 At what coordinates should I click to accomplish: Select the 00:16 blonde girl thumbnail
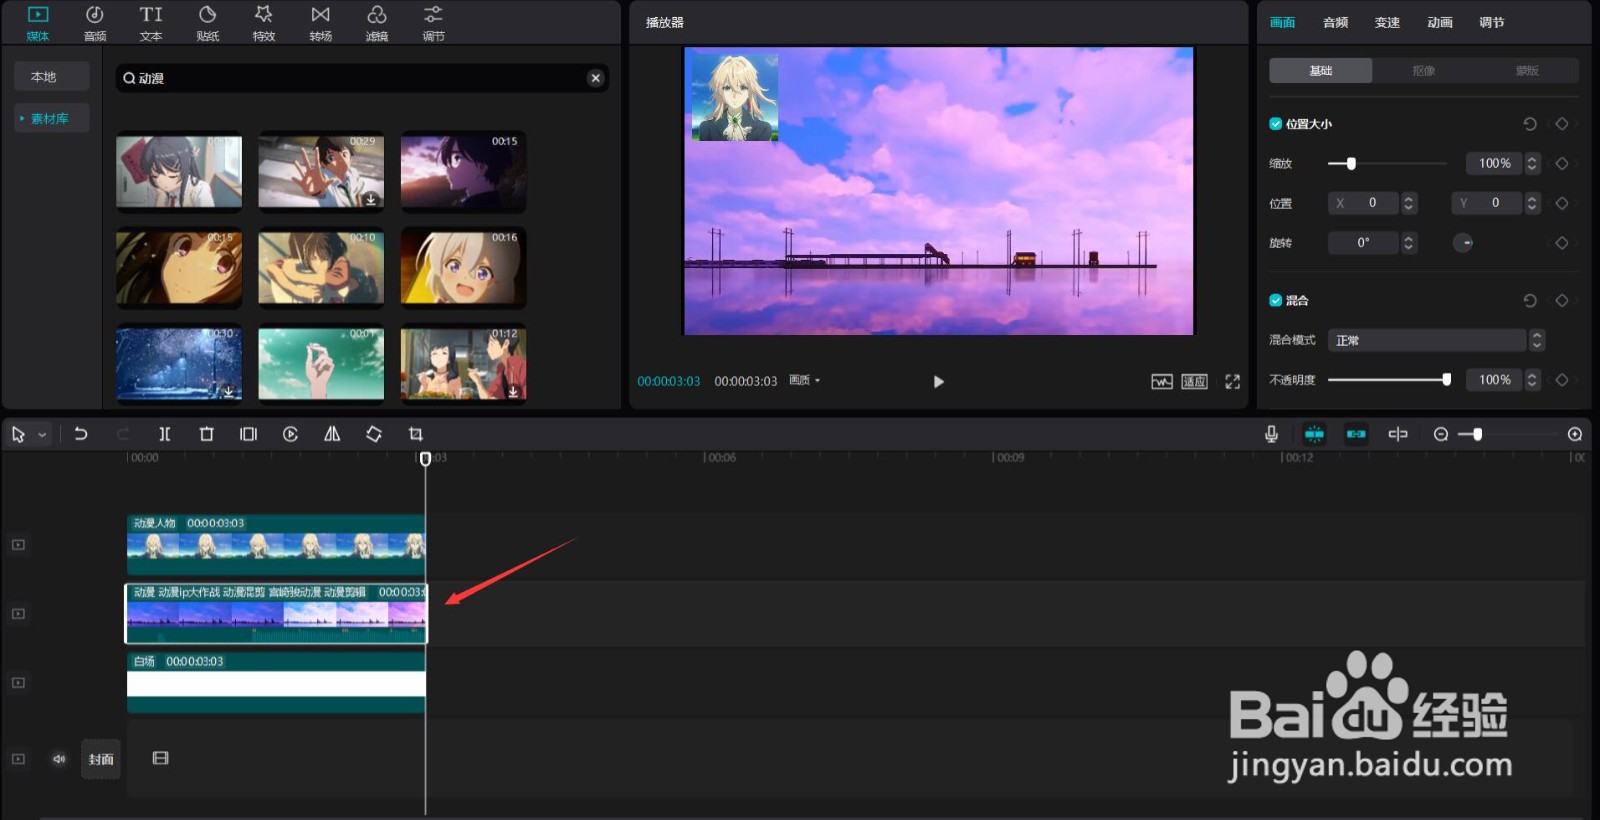(463, 267)
